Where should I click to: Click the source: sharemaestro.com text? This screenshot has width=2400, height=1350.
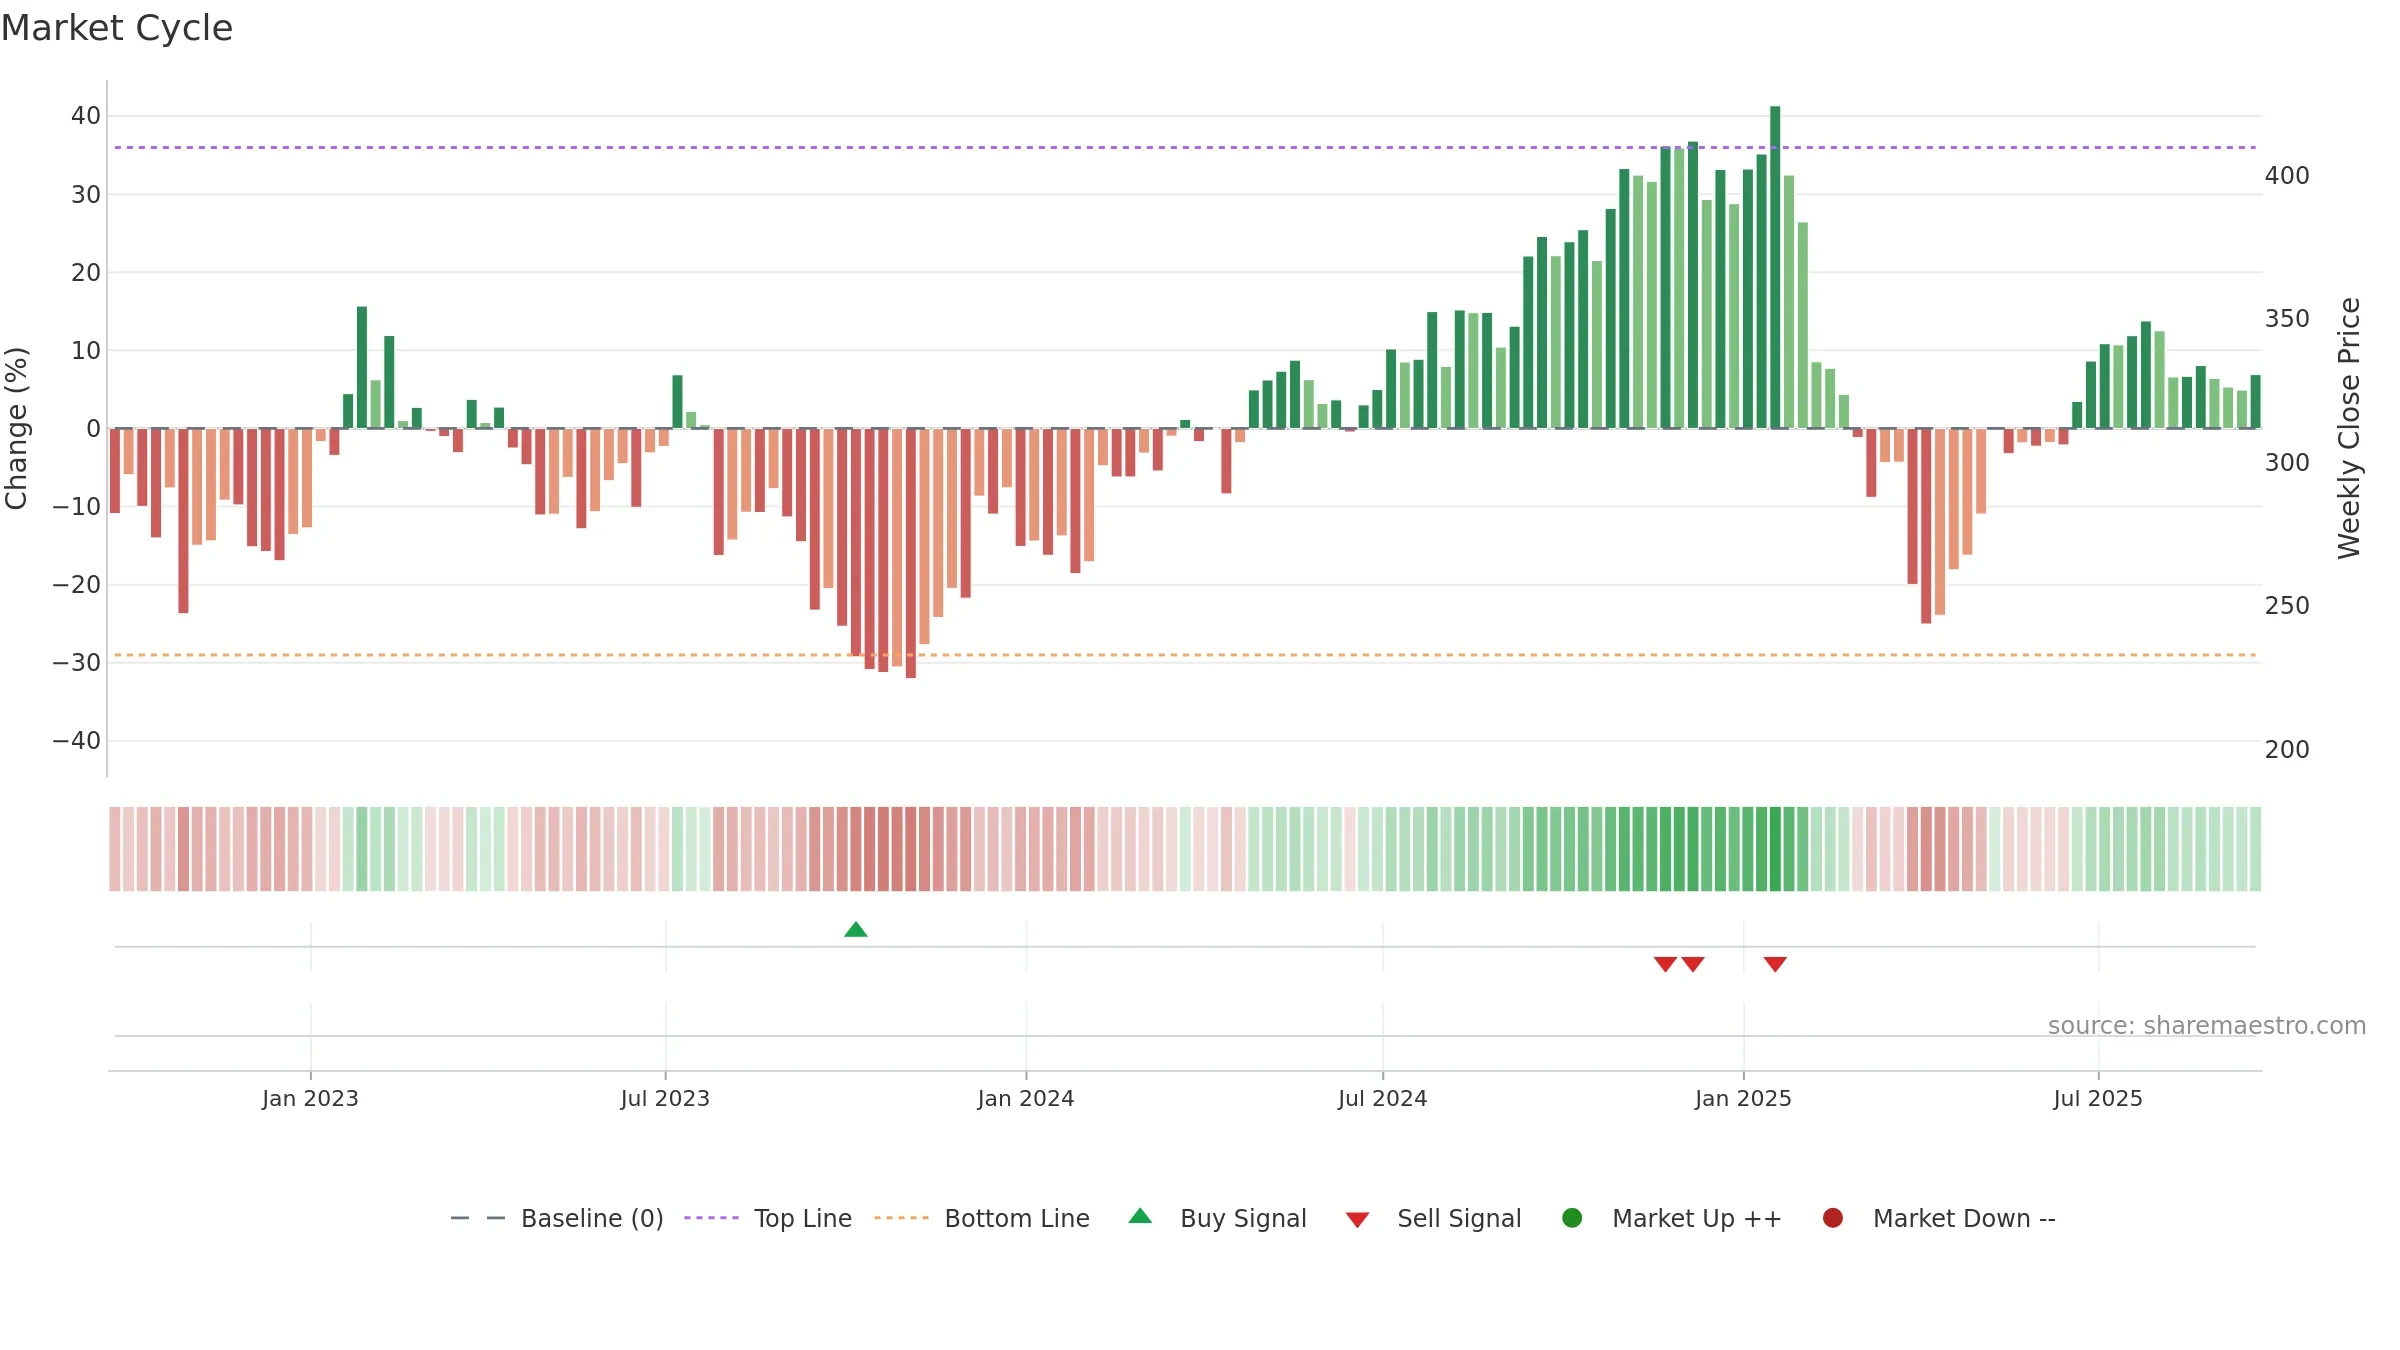pos(2207,1026)
